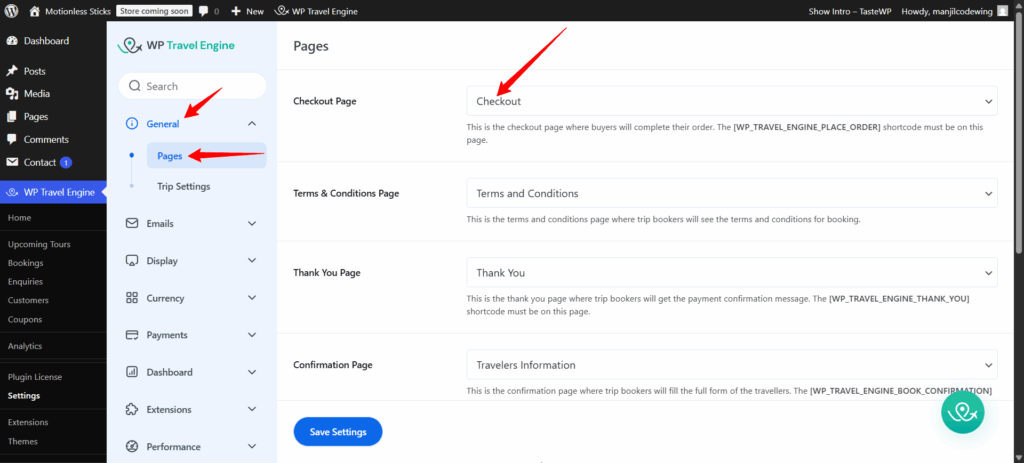Screen dimensions: 1024x463
Task: Open the Media menu in sidebar
Action: coord(37,94)
